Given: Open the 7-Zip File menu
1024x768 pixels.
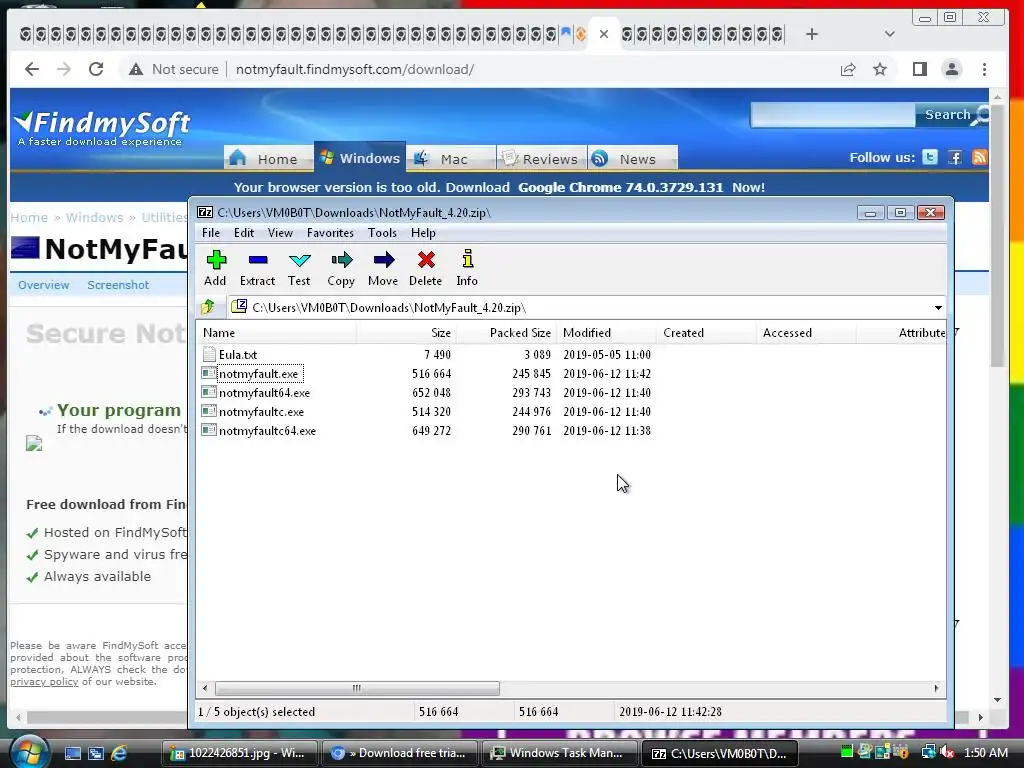Looking at the screenshot, I should click(x=211, y=233).
